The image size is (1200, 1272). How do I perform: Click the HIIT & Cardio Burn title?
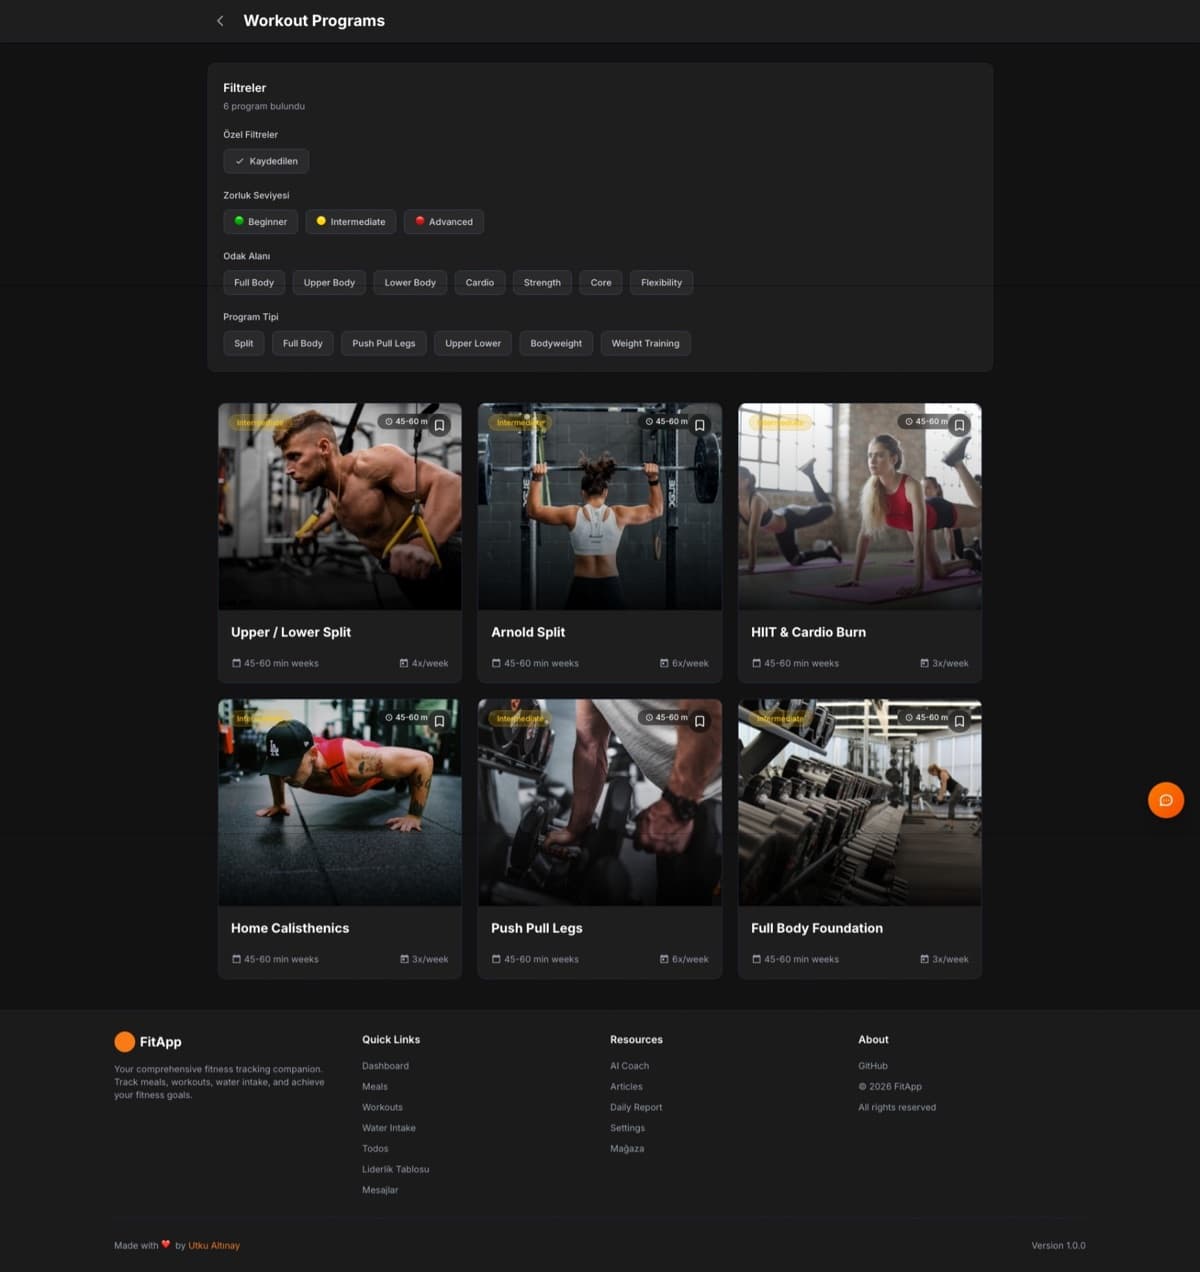pyautogui.click(x=808, y=633)
